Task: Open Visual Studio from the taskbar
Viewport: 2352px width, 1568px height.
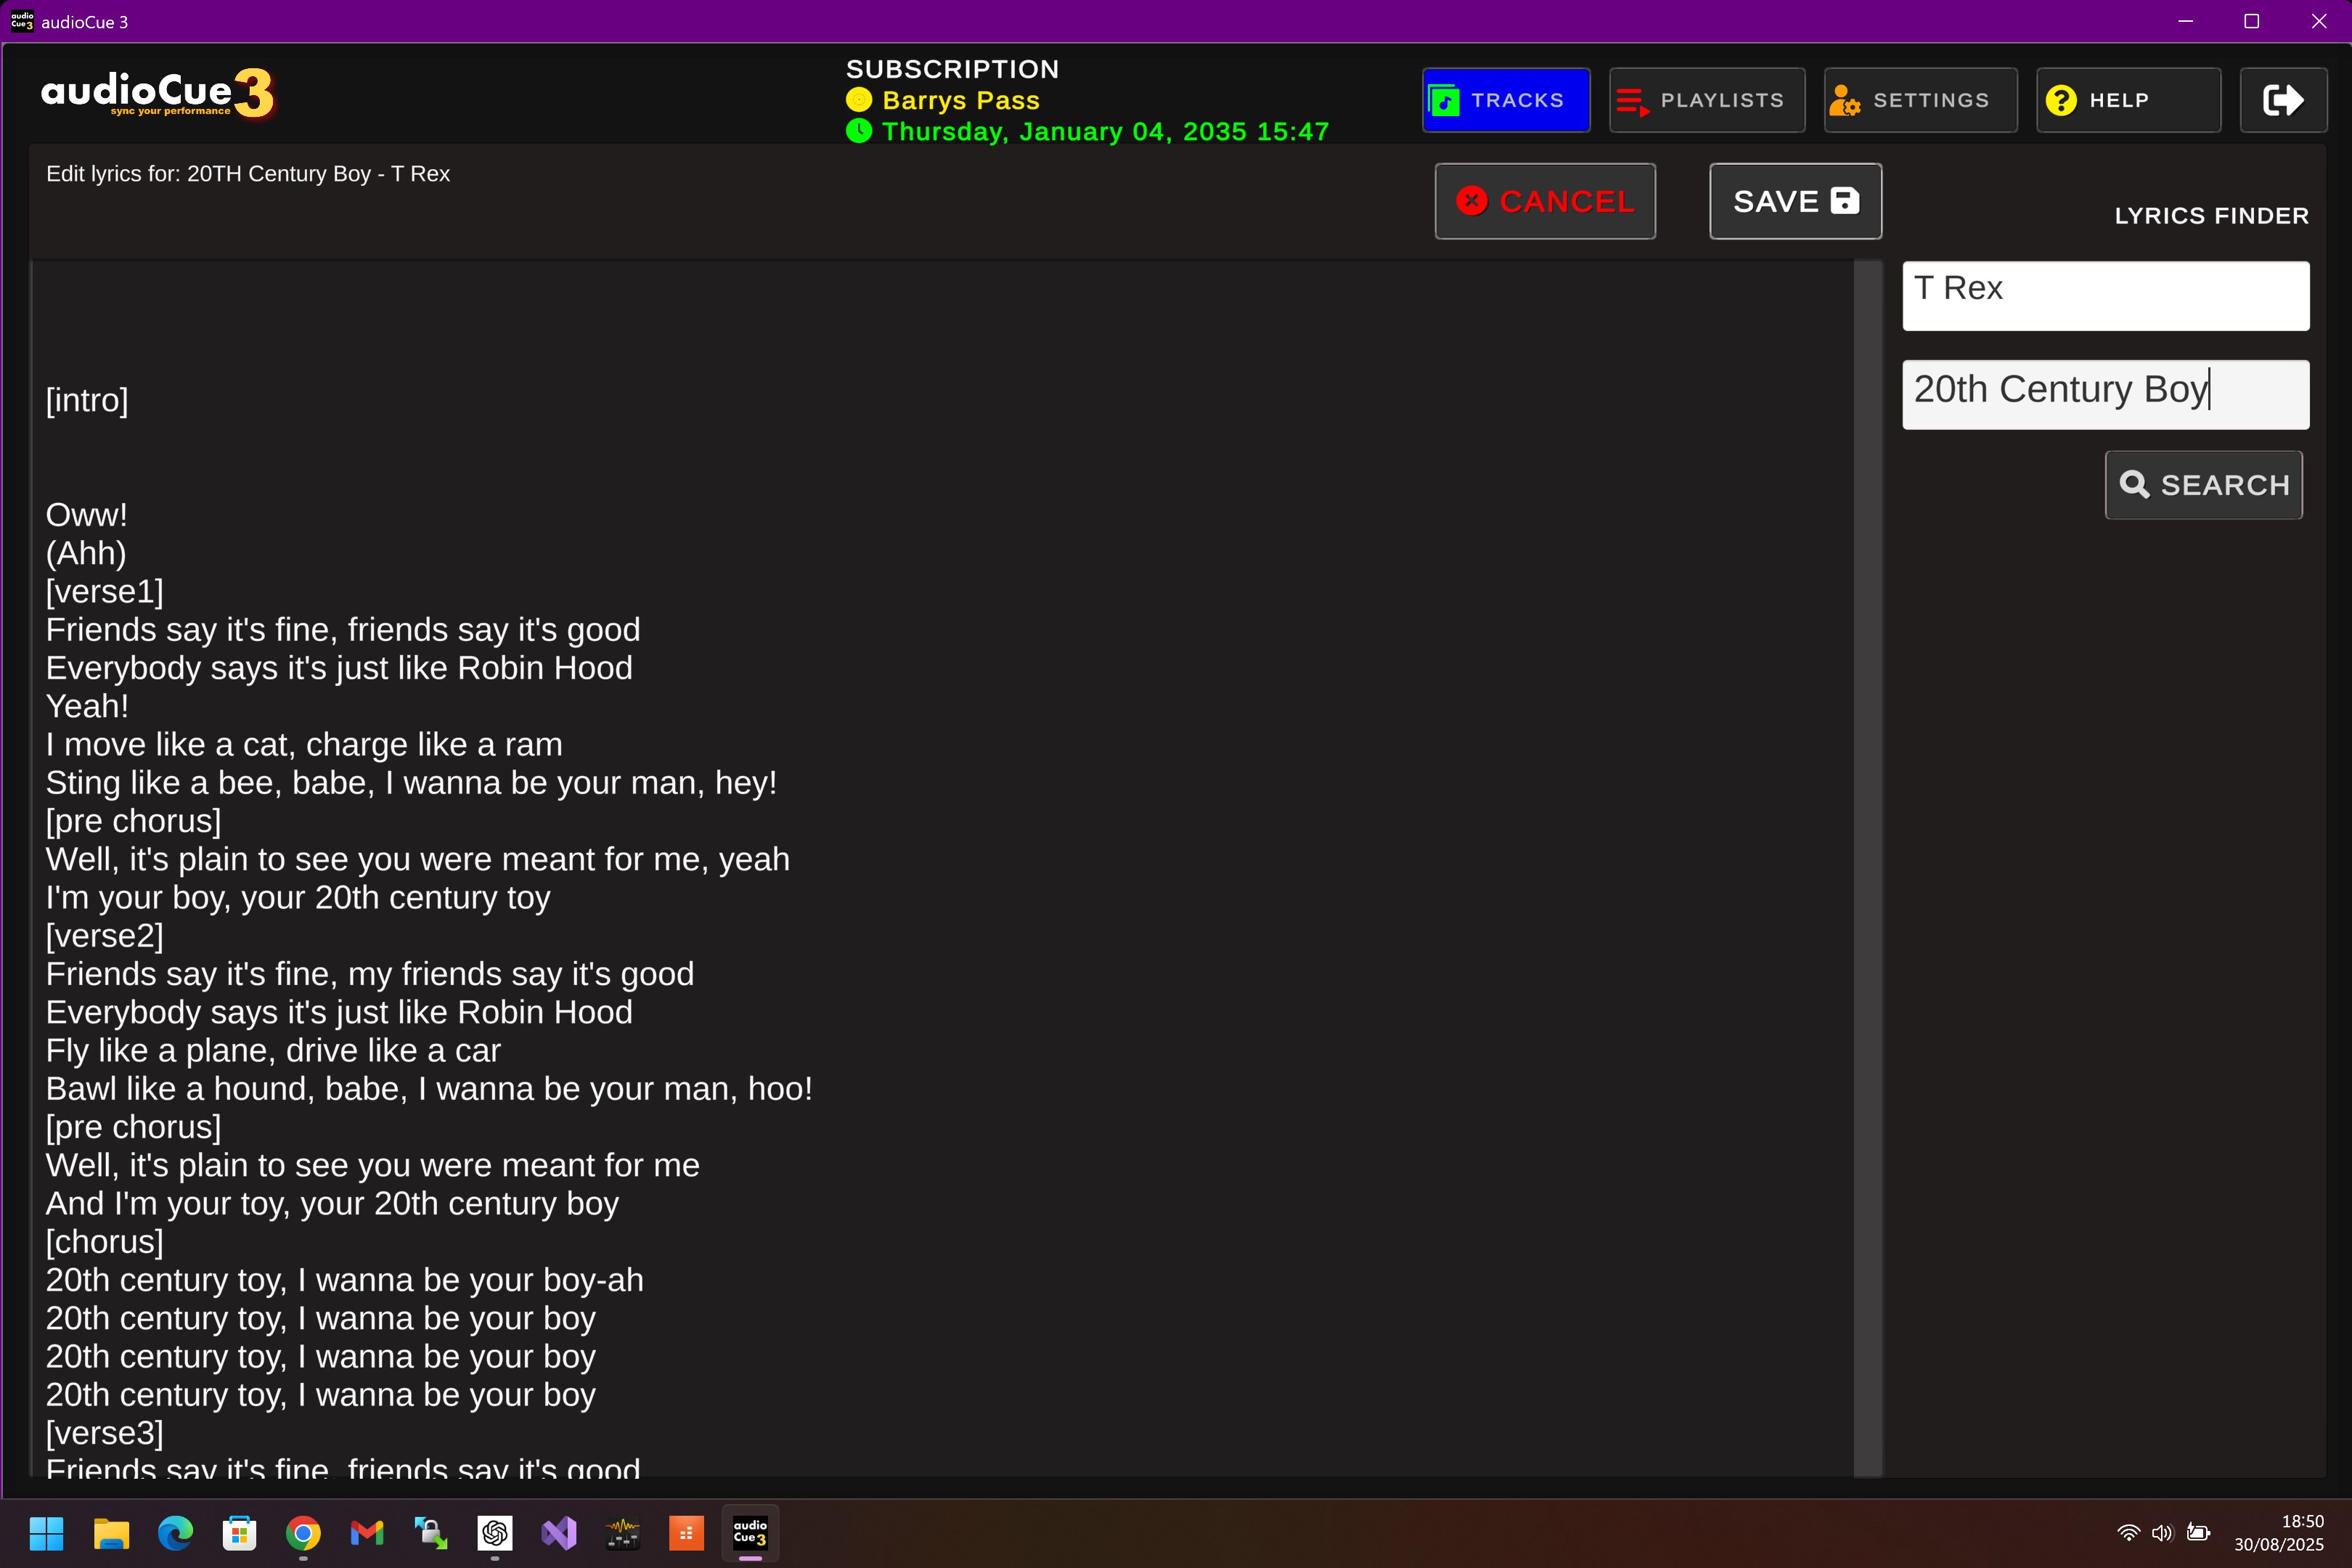Action: point(559,1533)
